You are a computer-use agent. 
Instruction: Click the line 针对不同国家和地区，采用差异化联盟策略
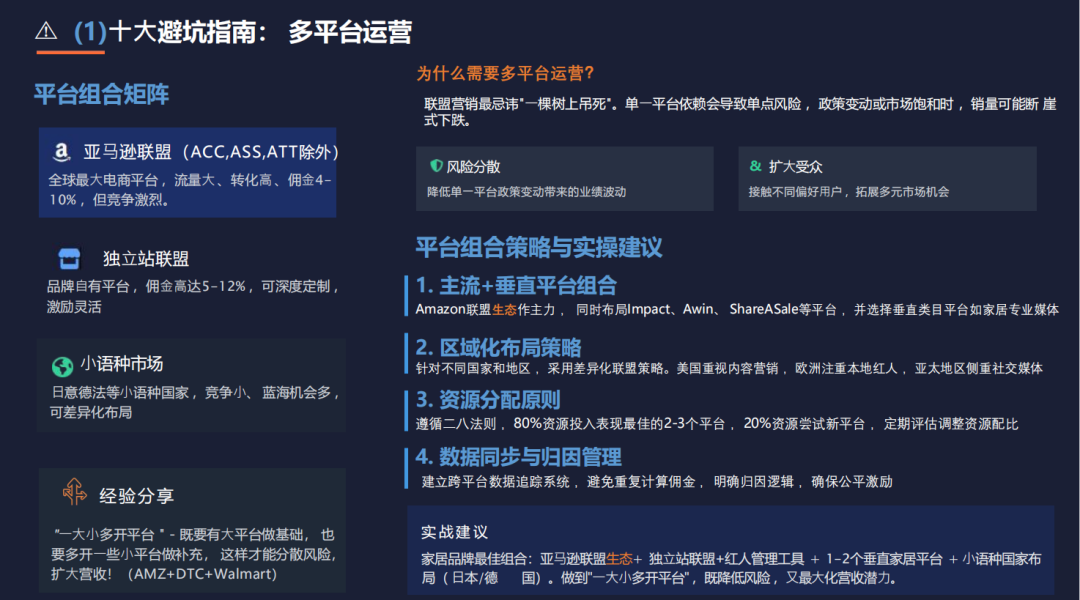[x=542, y=369]
